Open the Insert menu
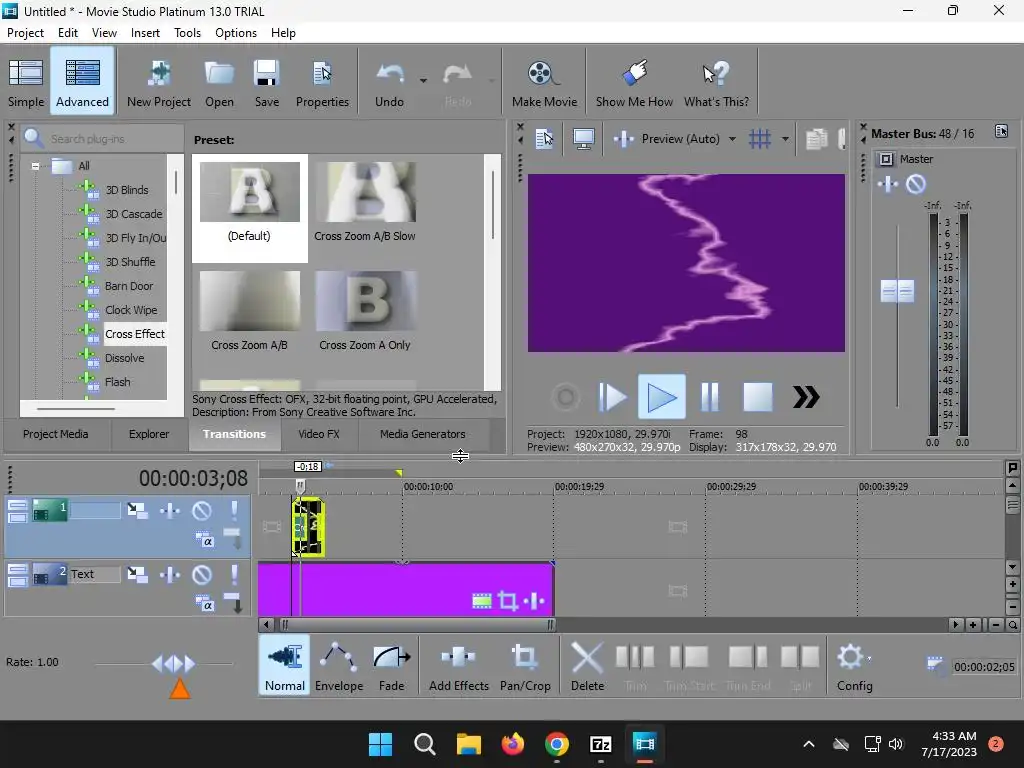Screen dimensions: 1024x768 tap(145, 33)
